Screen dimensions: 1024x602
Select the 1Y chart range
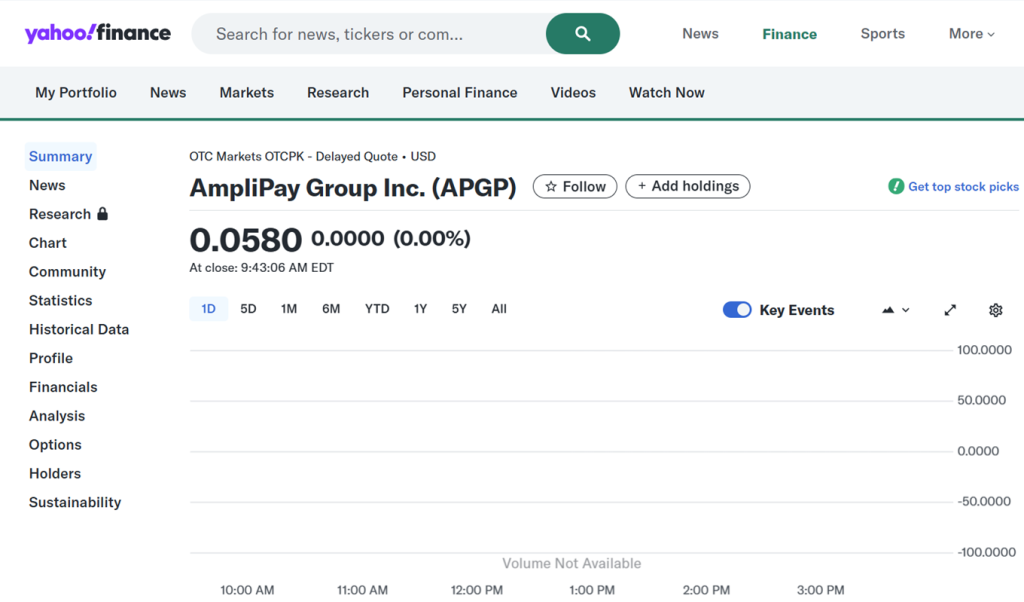click(x=420, y=309)
